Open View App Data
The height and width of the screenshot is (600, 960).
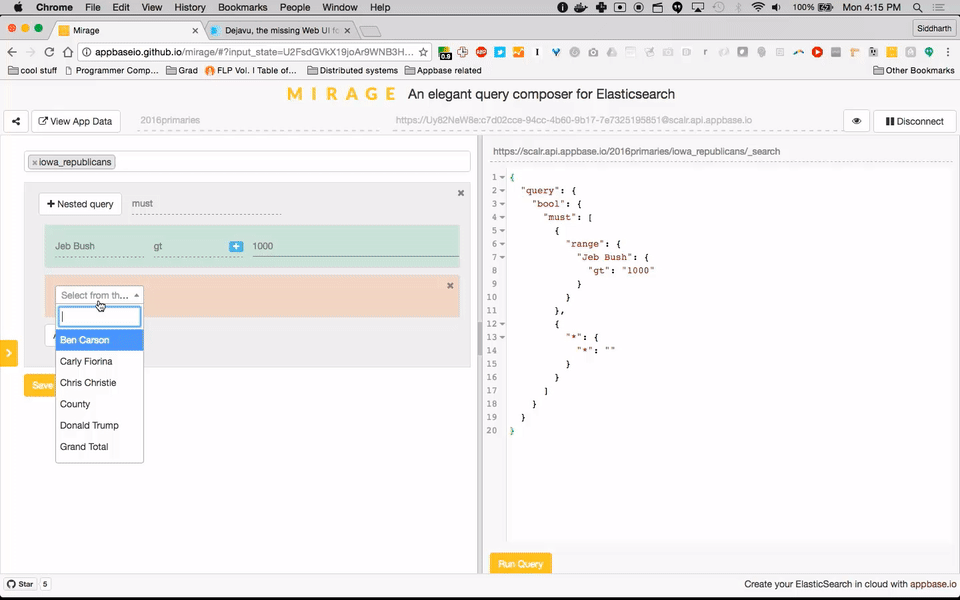pos(75,121)
